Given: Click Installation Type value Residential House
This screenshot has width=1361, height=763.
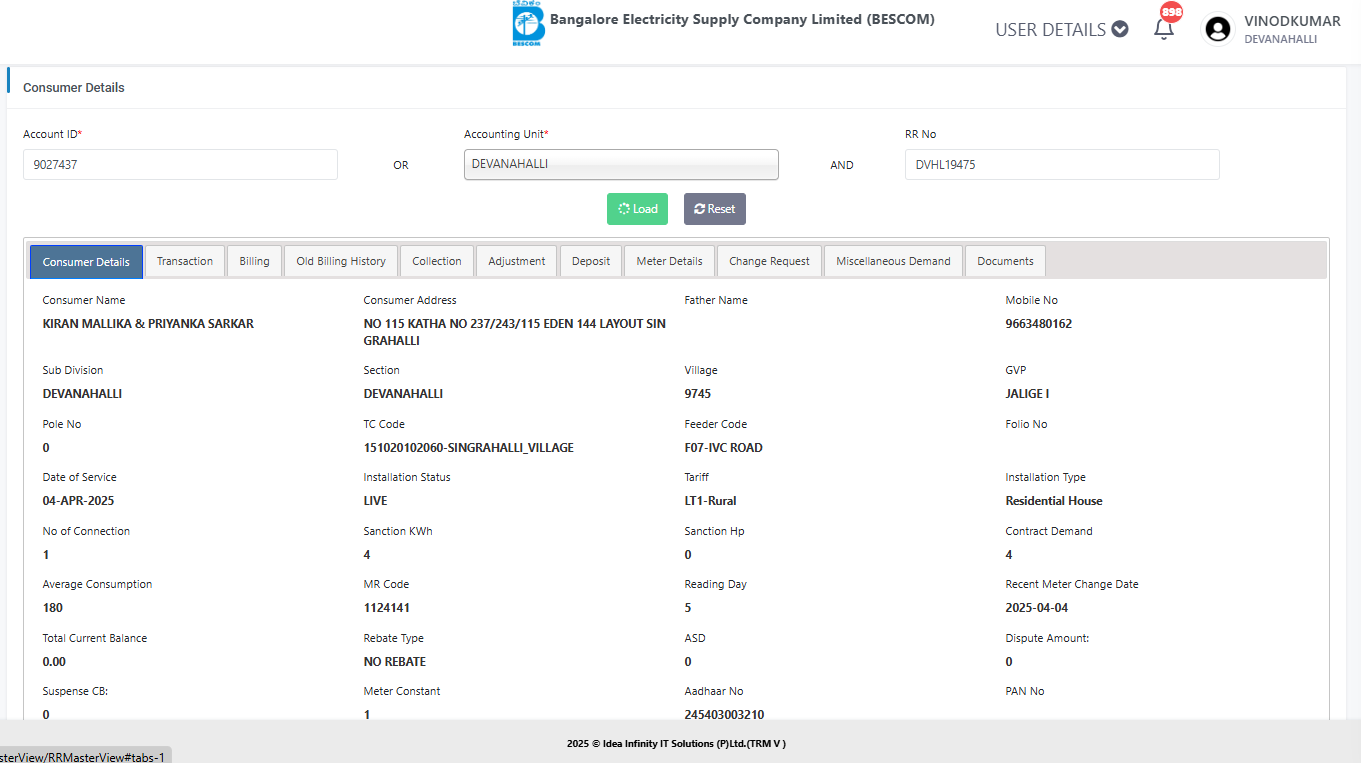Looking at the screenshot, I should (1054, 501).
